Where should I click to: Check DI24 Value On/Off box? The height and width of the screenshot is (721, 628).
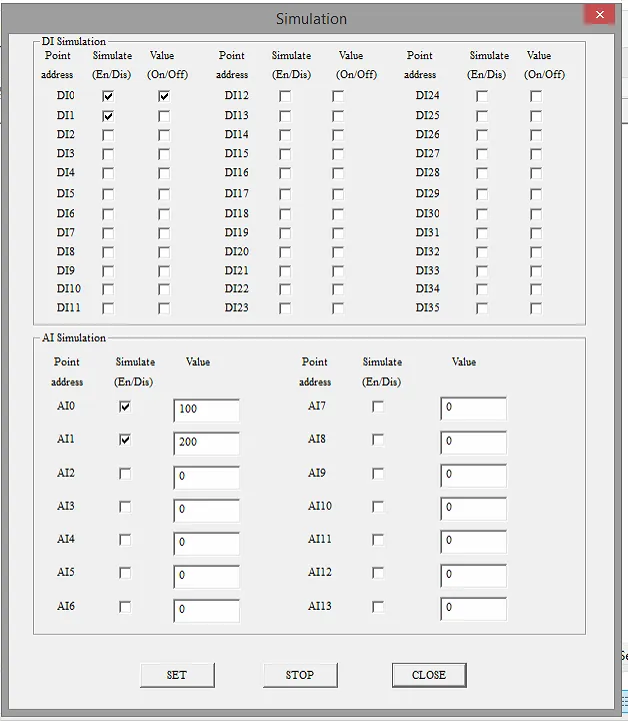click(x=536, y=96)
